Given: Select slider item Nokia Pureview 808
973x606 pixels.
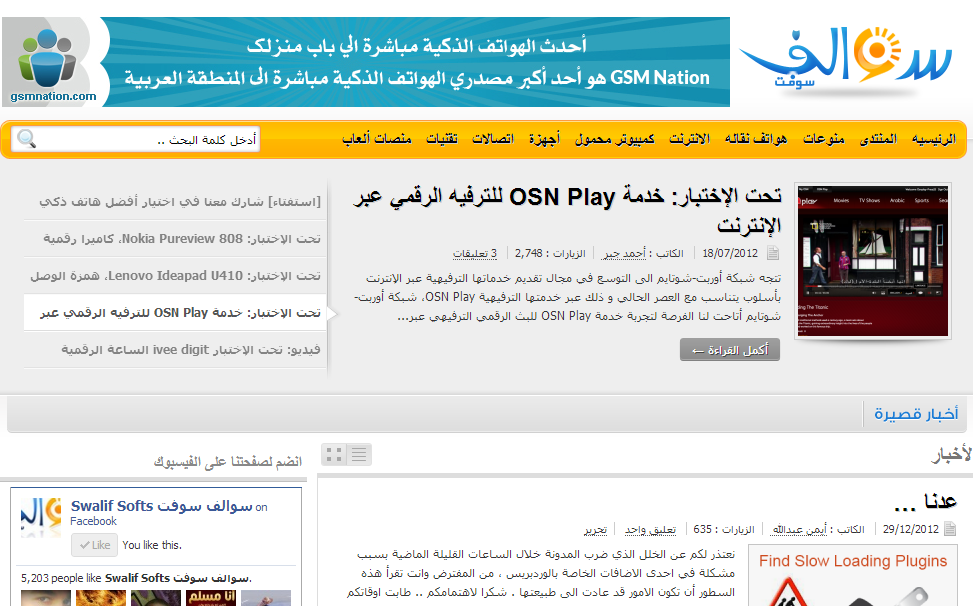Looking at the screenshot, I should coord(182,239).
